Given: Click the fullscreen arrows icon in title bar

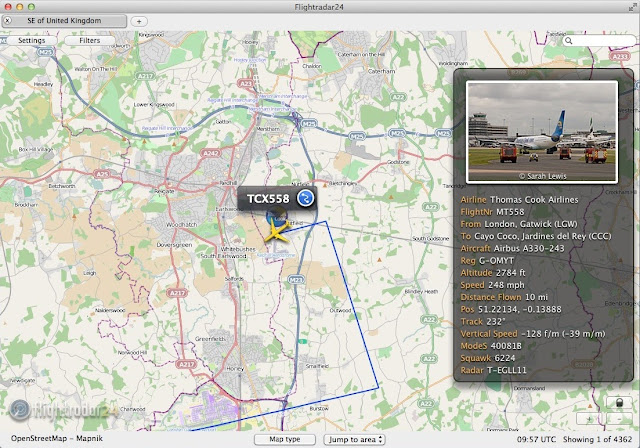Looking at the screenshot, I should 632,7.
